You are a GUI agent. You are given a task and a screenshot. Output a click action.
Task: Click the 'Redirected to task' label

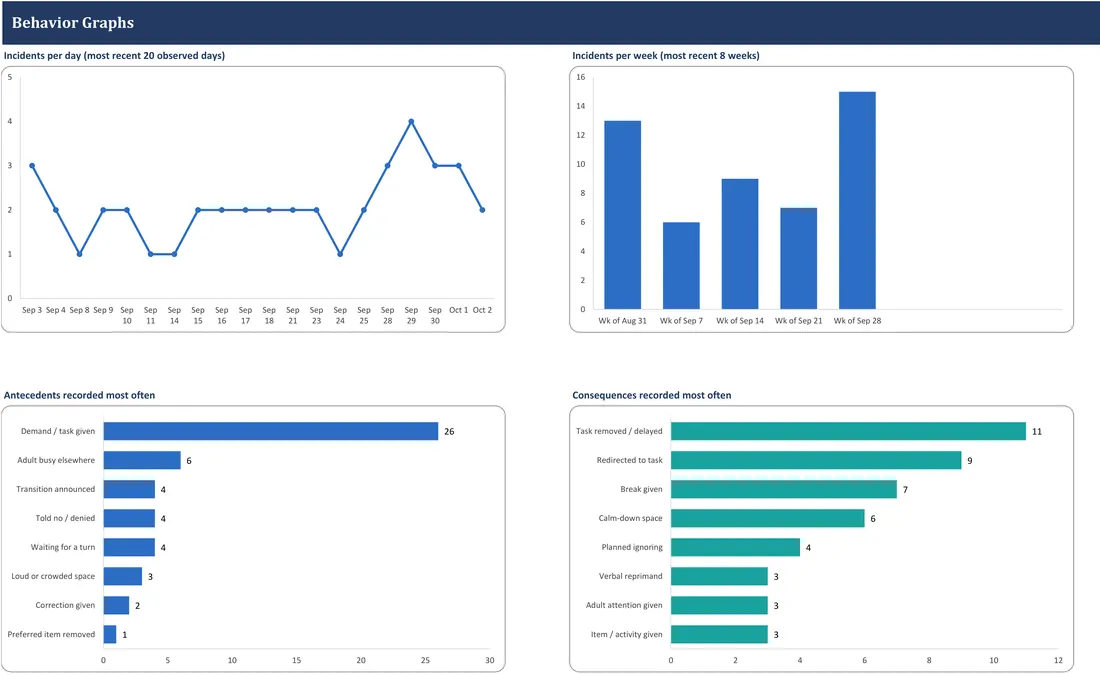pos(629,460)
